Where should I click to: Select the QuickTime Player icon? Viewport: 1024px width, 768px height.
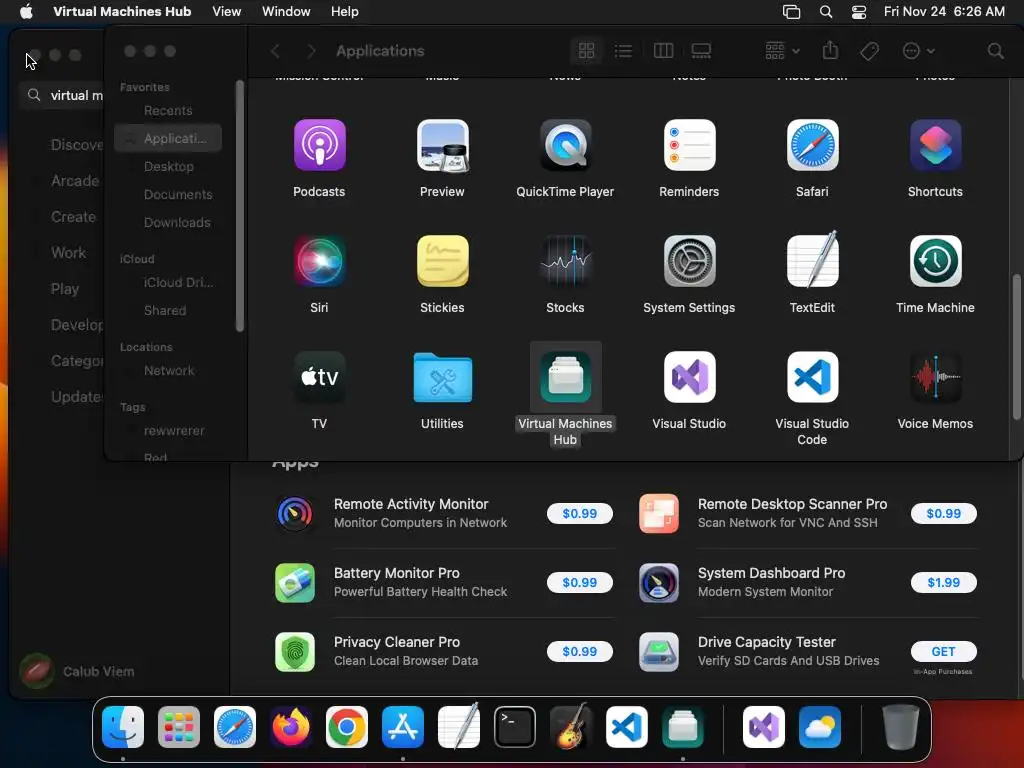click(x=565, y=145)
